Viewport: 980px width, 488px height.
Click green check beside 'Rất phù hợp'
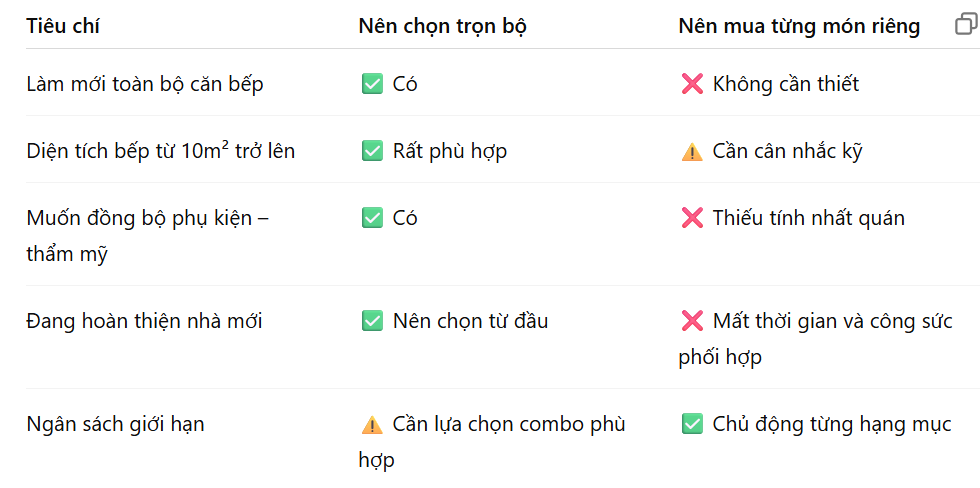[372, 151]
